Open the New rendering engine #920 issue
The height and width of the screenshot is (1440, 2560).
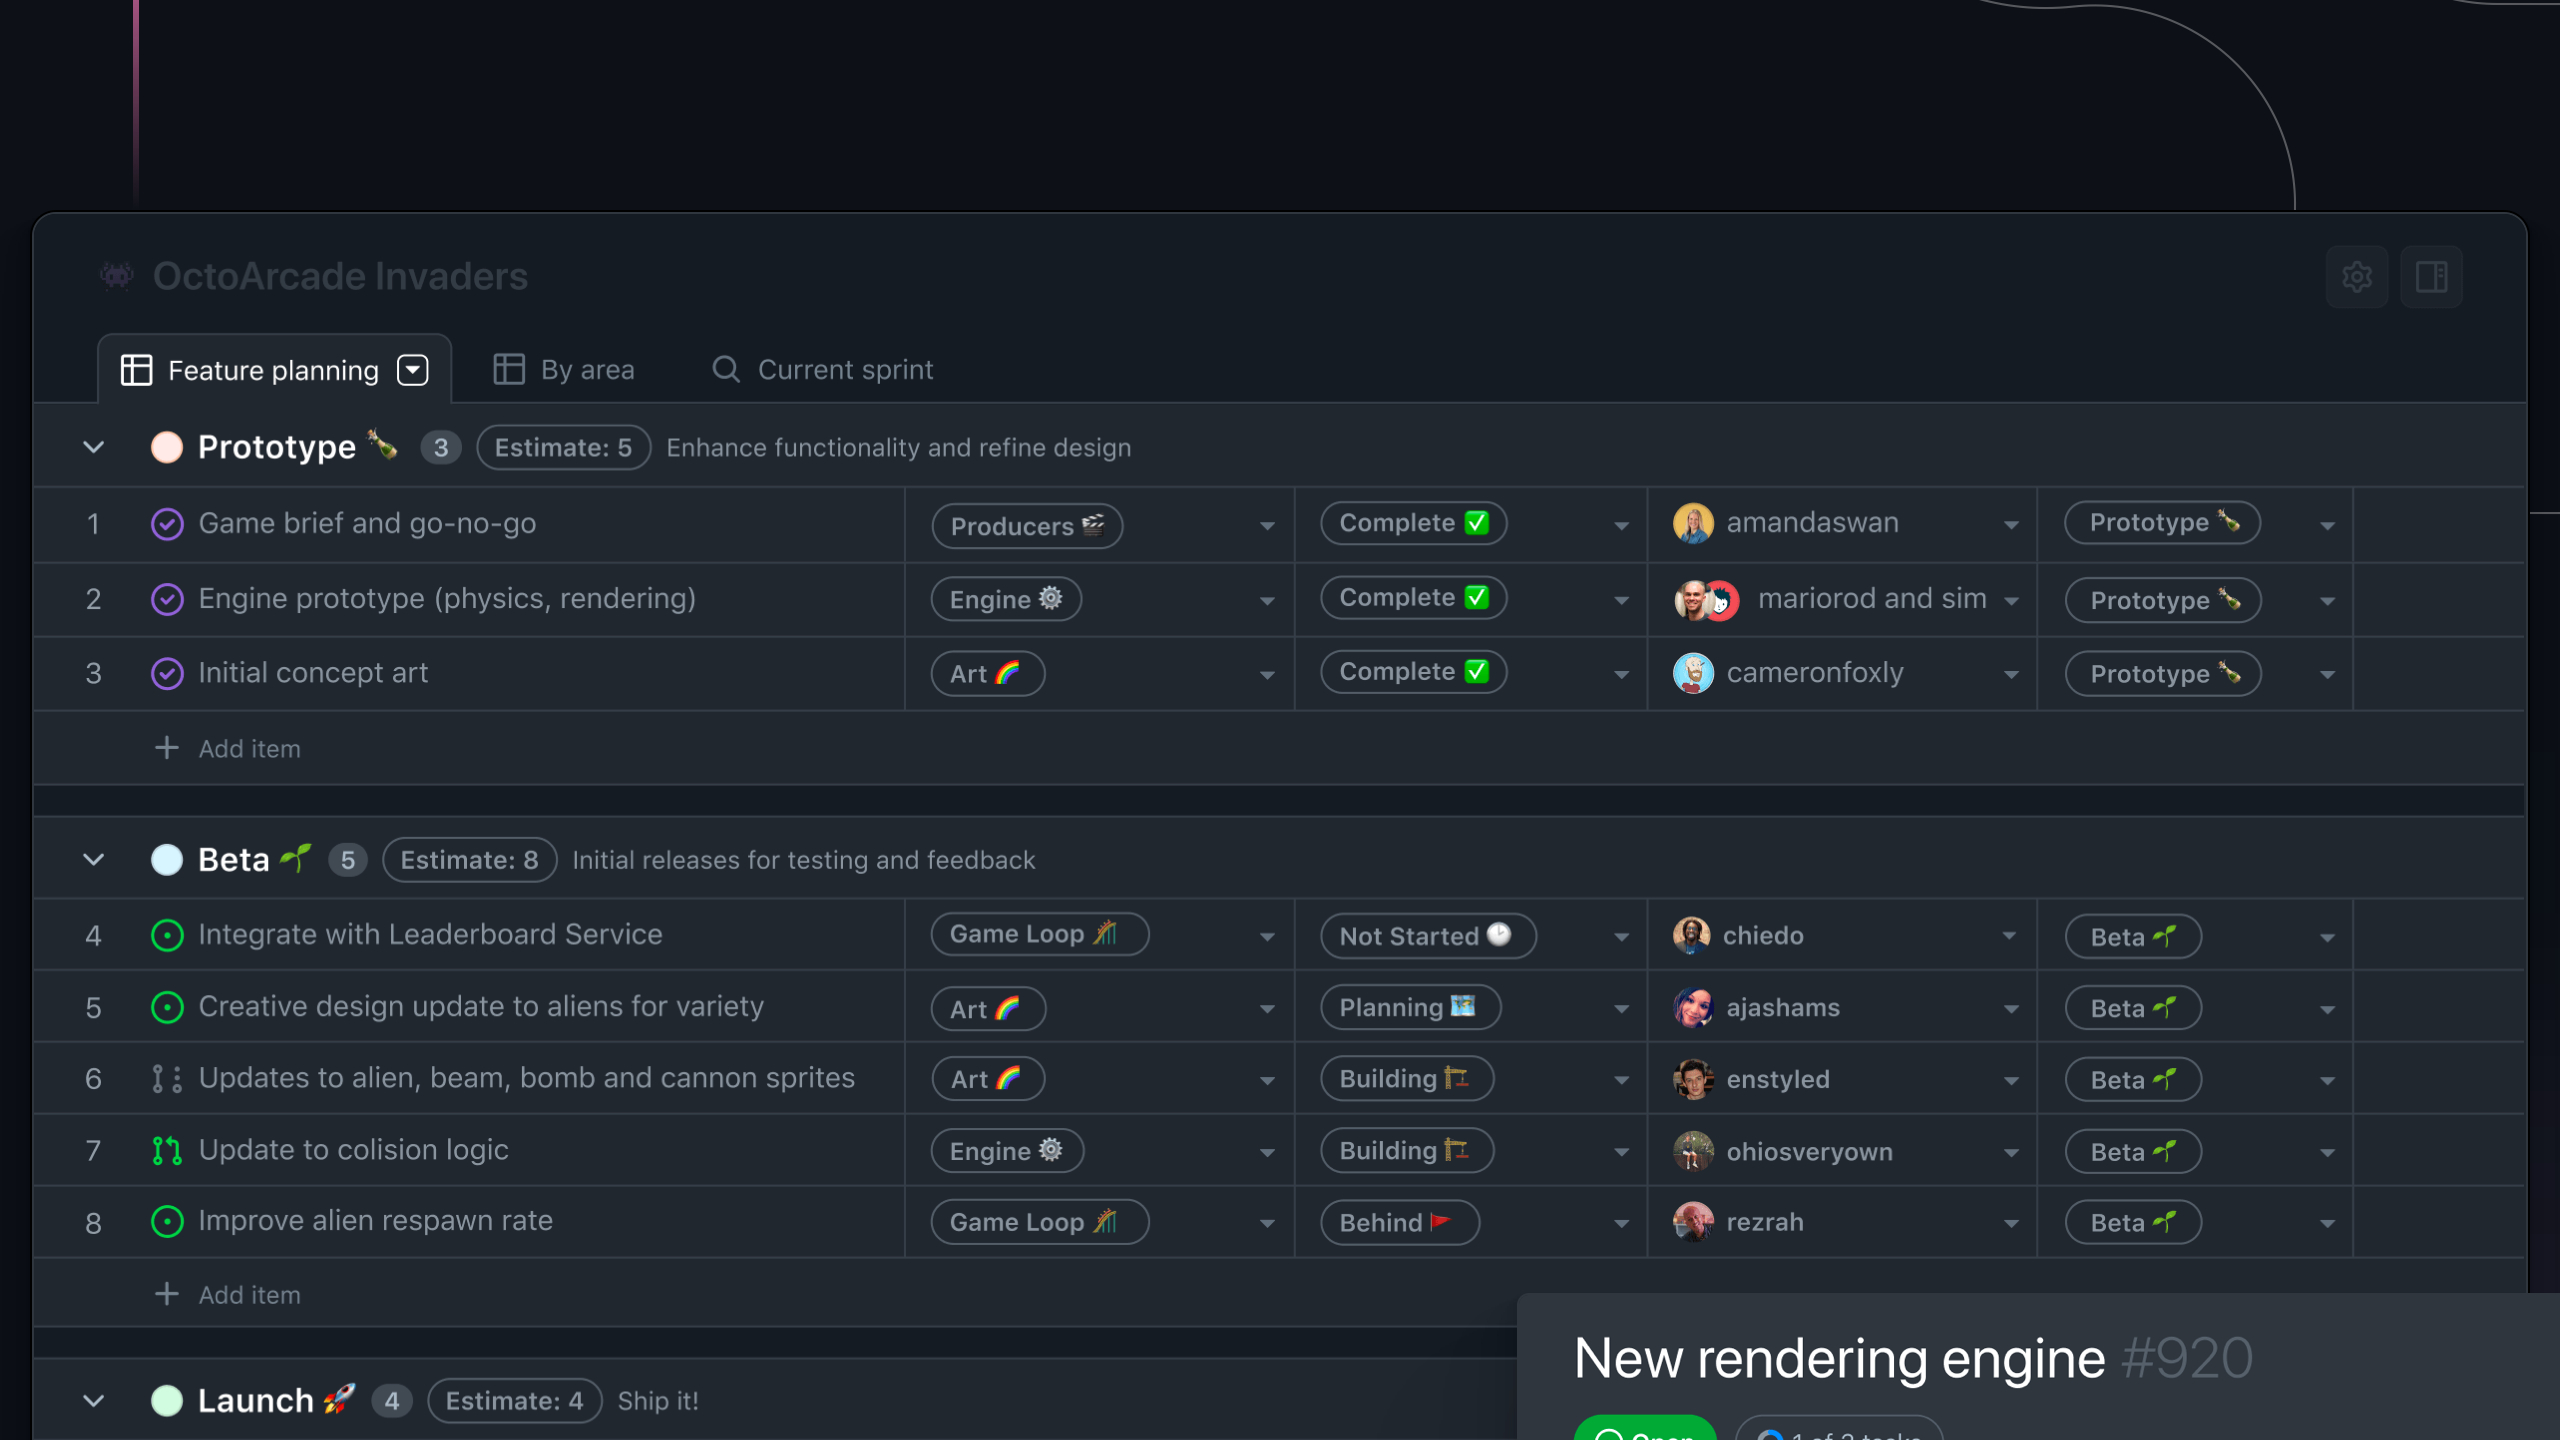pyautogui.click(x=1912, y=1359)
